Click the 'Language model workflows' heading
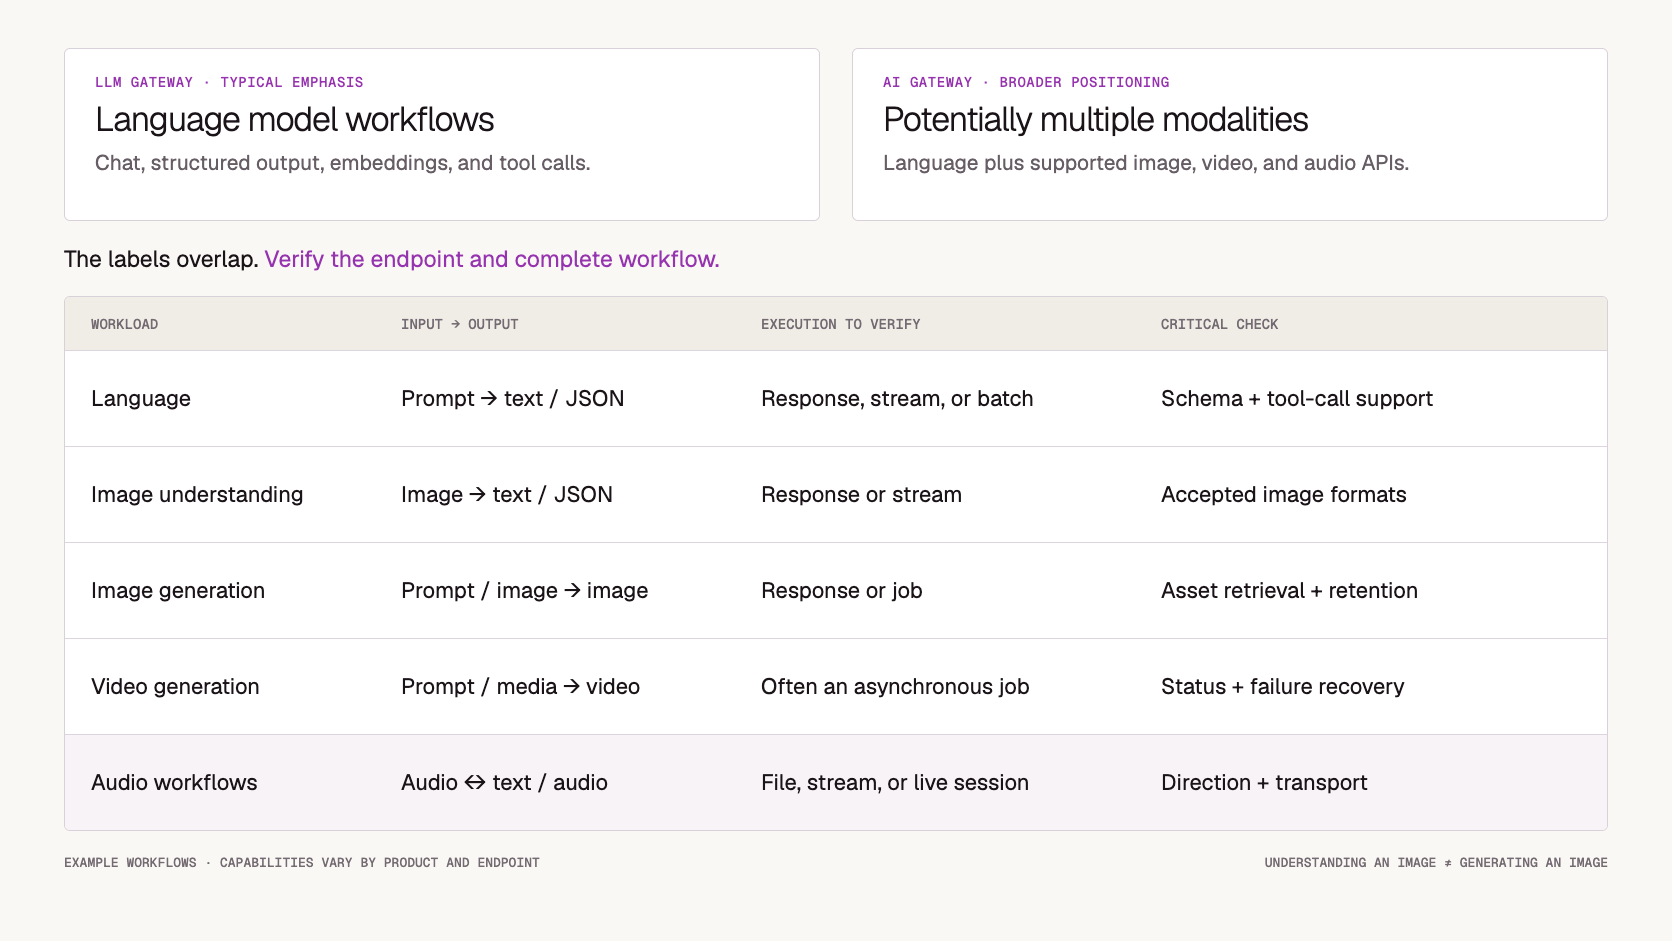Image resolution: width=1672 pixels, height=941 pixels. (294, 120)
